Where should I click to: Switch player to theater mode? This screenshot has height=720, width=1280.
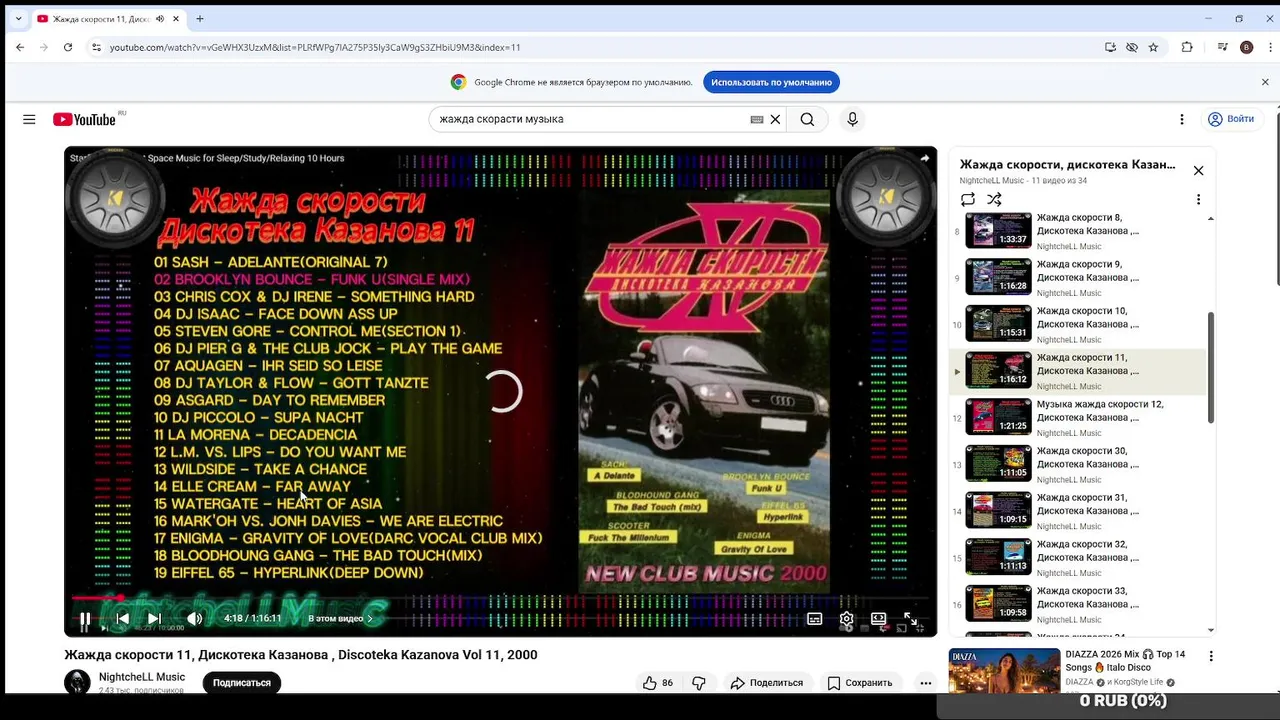(x=878, y=619)
